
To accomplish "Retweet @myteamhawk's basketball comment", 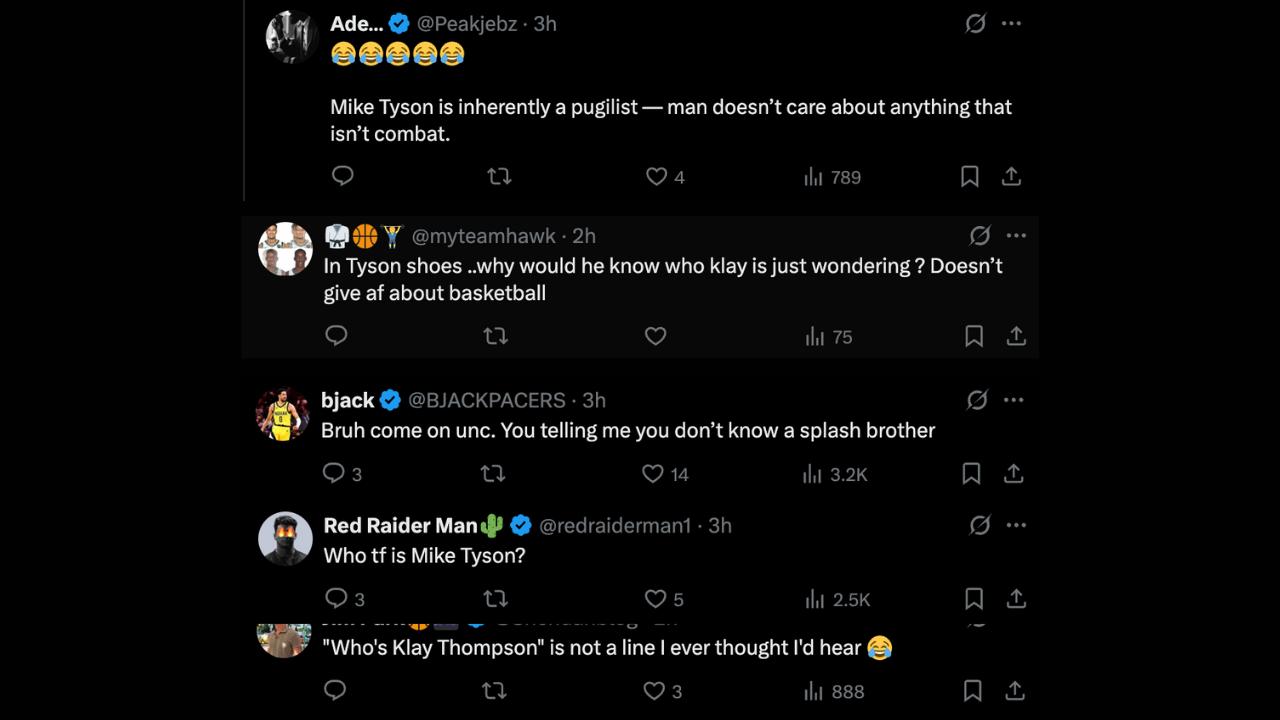I will tap(496, 336).
